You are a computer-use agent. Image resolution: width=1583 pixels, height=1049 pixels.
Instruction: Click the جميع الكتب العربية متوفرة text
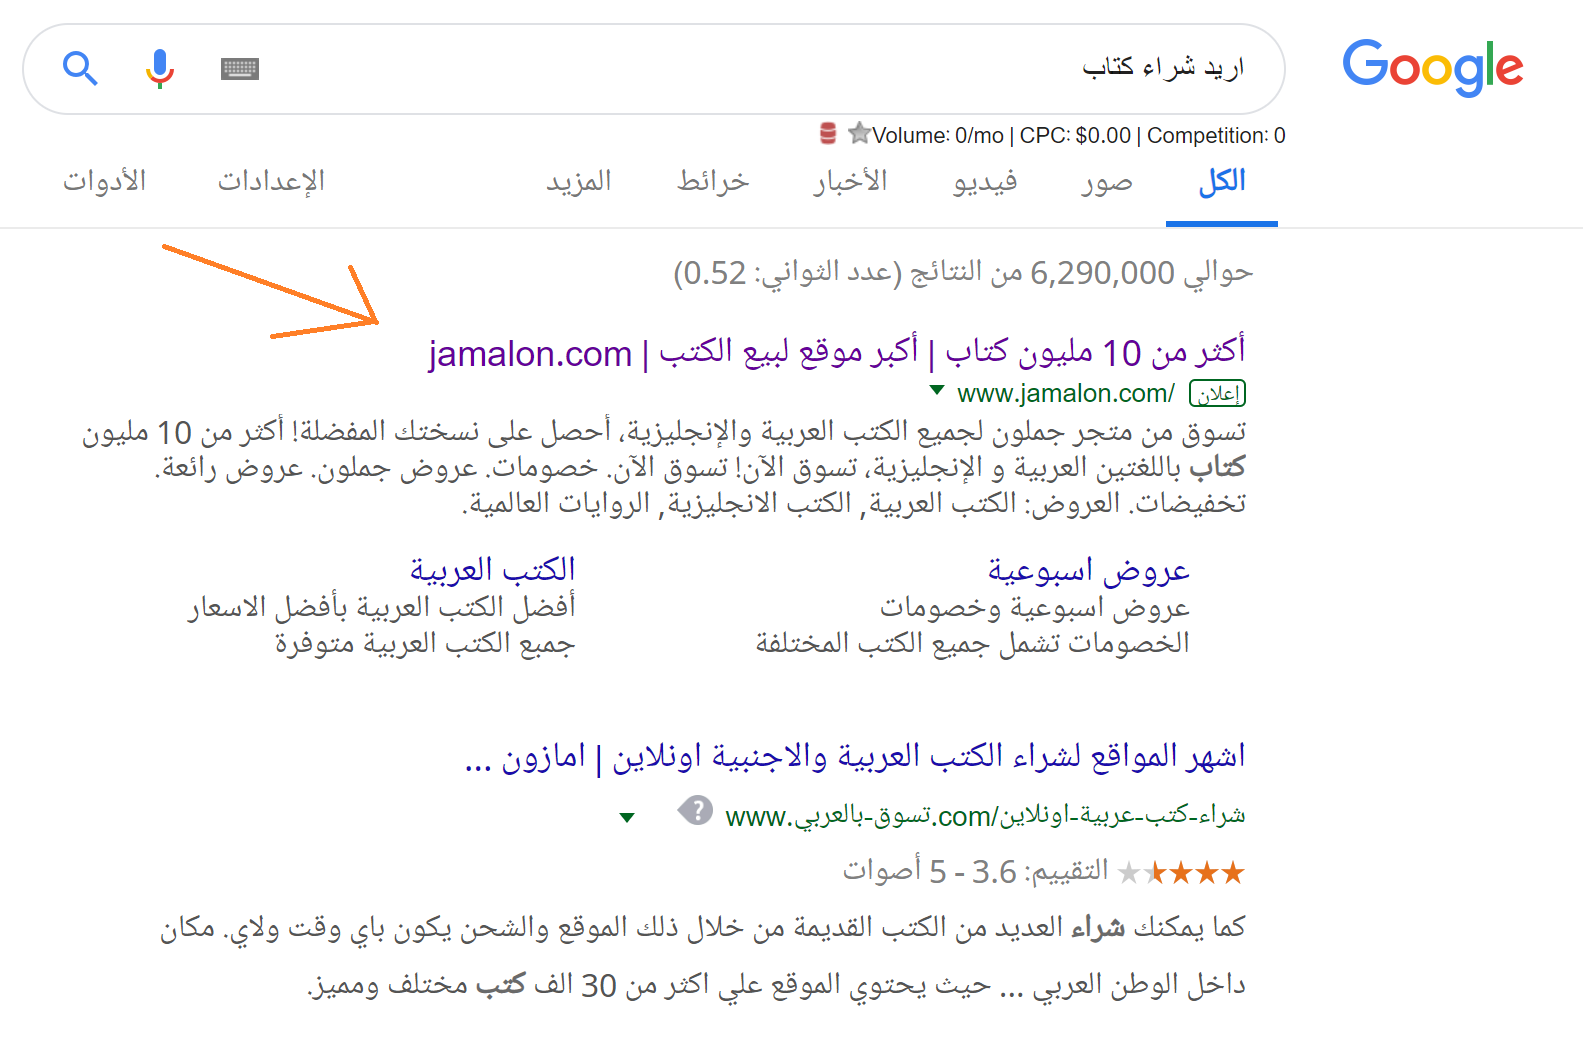coord(425,643)
